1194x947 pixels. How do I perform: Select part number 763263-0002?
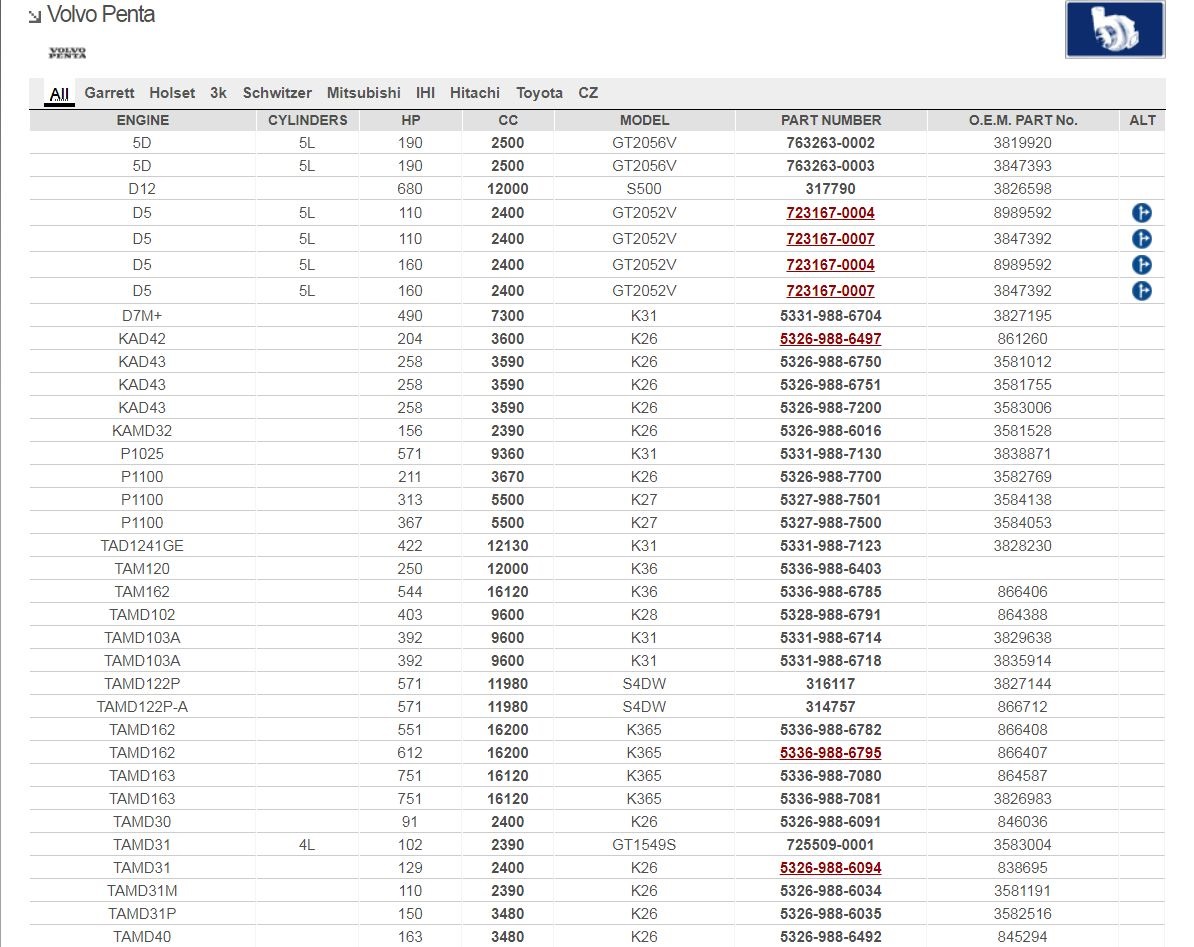(830, 143)
